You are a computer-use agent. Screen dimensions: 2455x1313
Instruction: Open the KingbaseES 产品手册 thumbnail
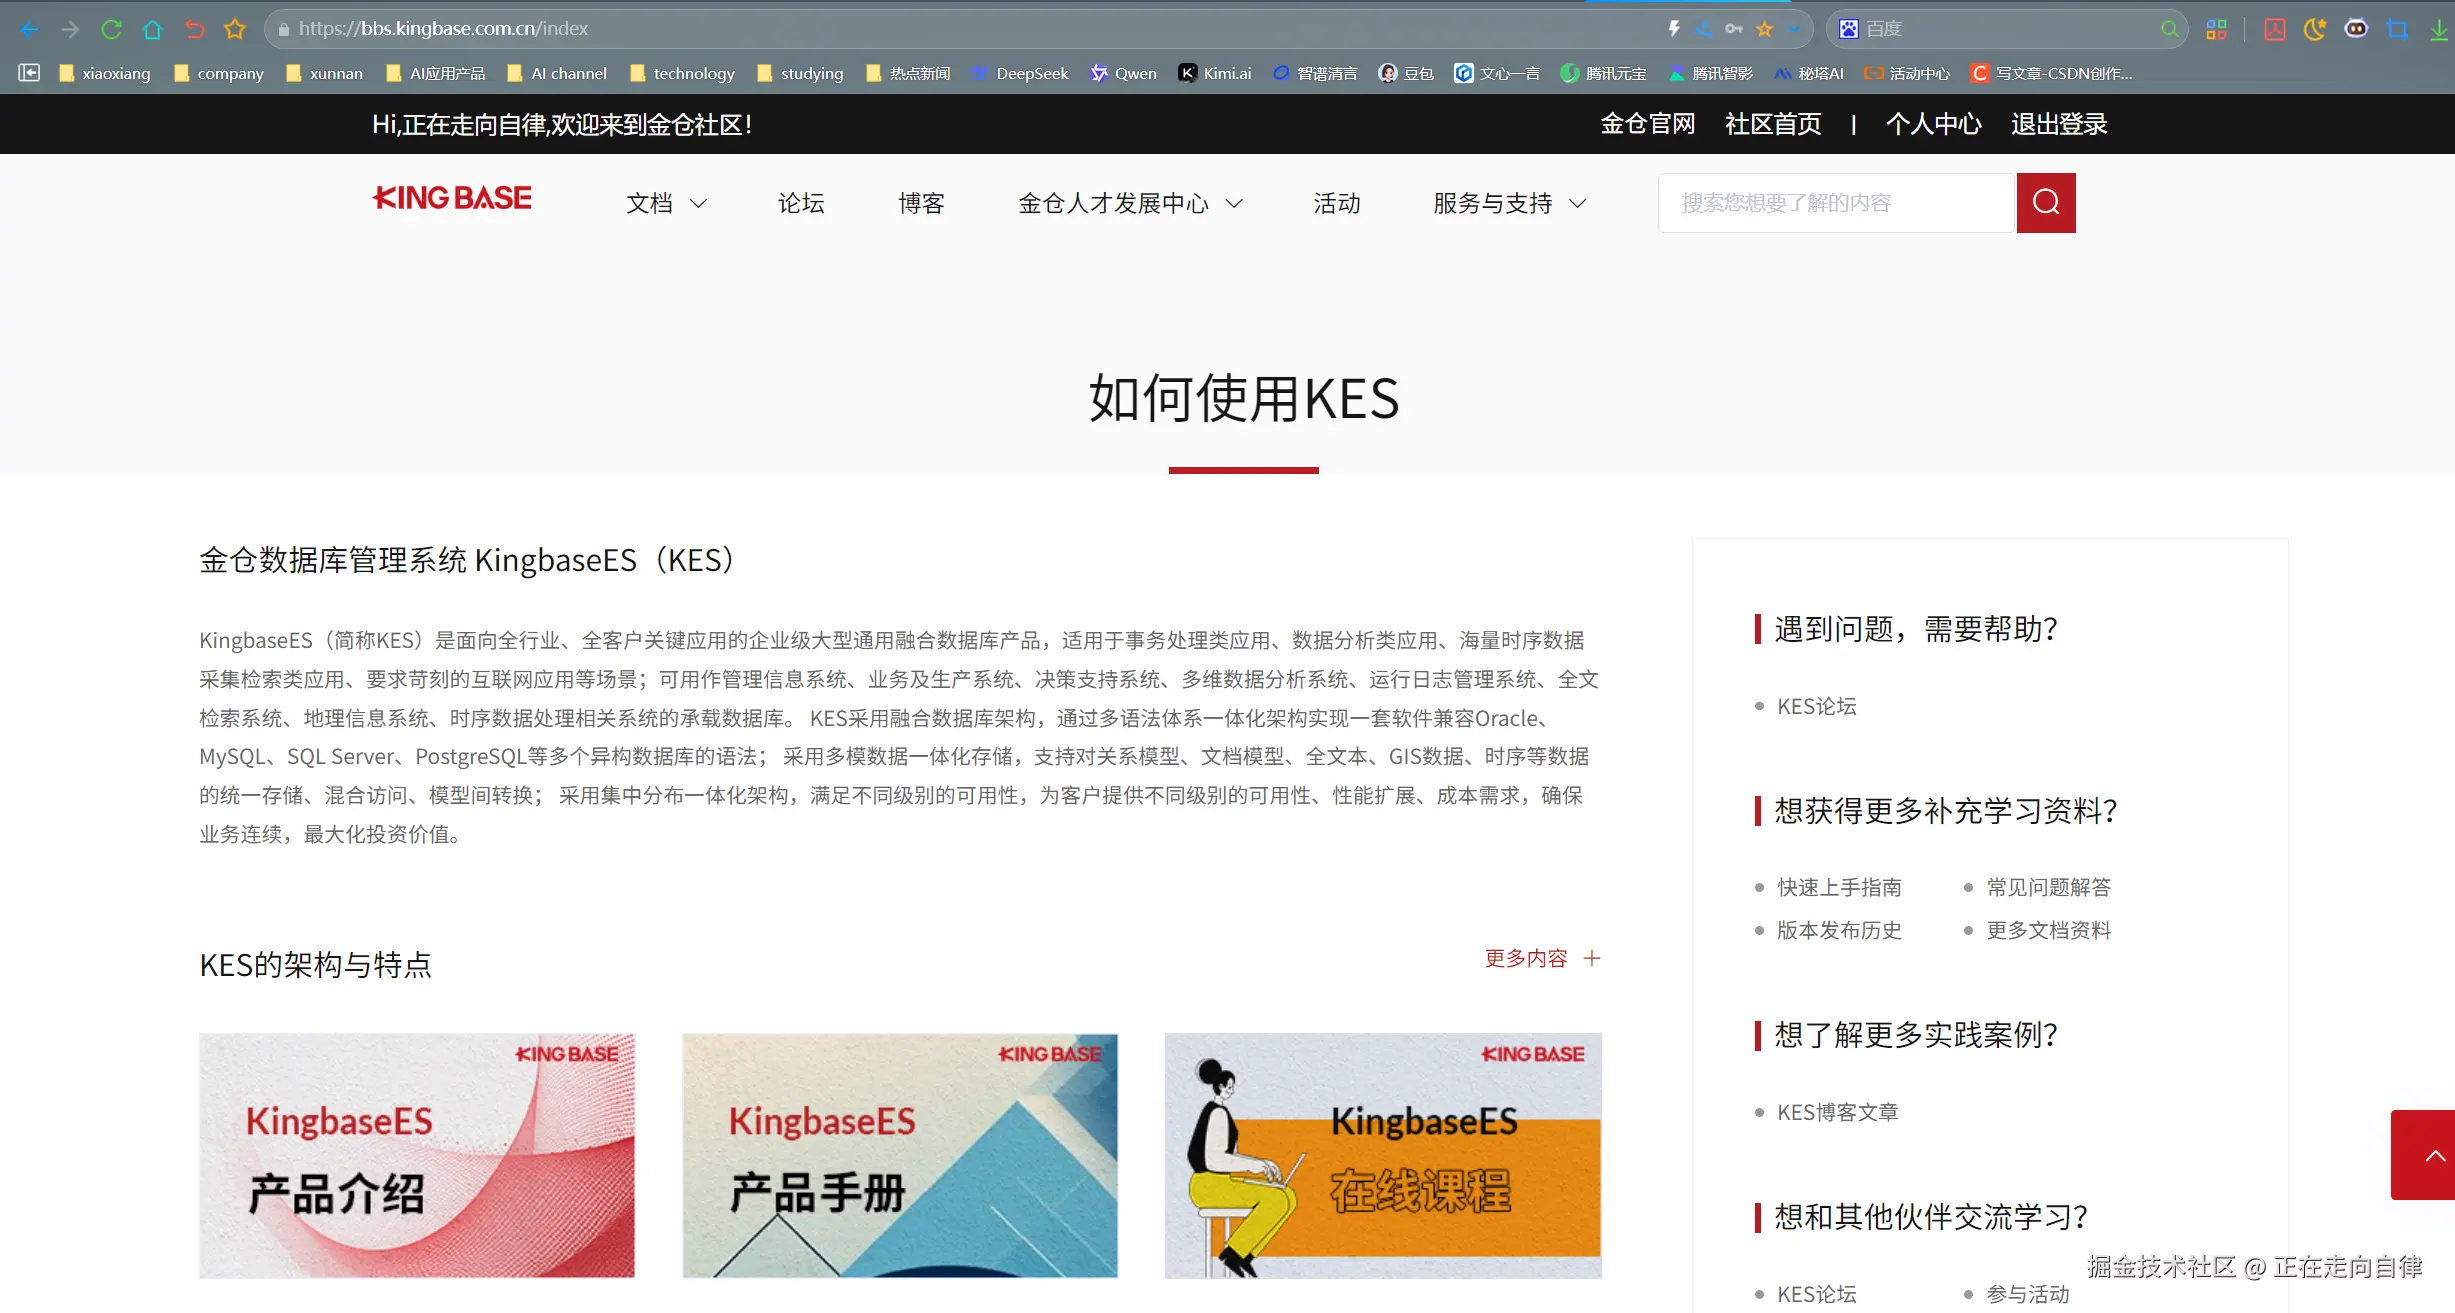(900, 1155)
